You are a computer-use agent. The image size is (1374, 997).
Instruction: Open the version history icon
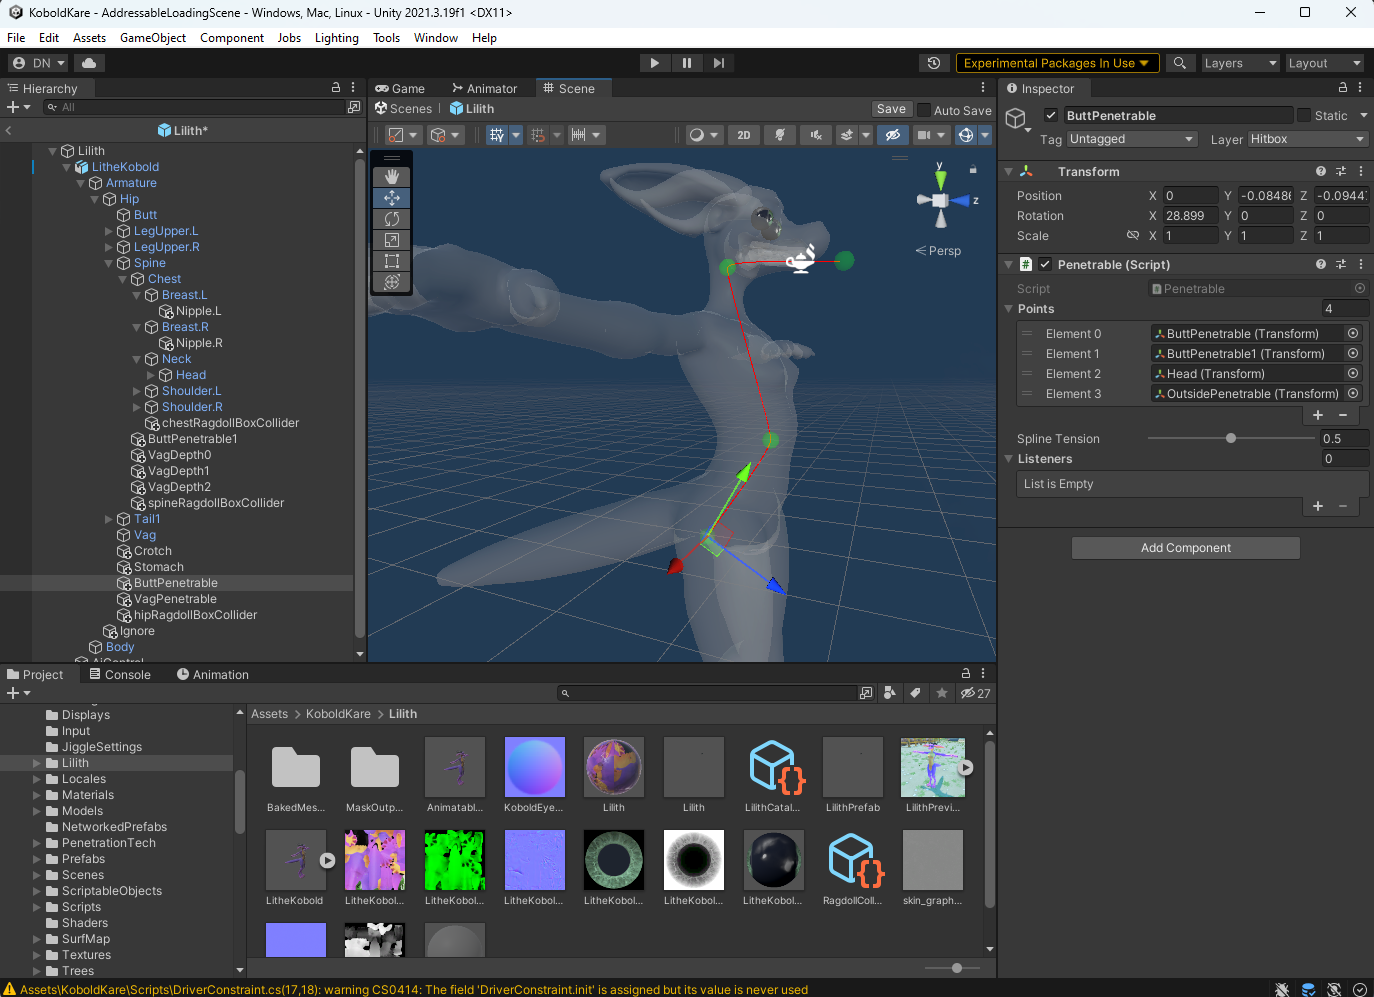click(934, 63)
